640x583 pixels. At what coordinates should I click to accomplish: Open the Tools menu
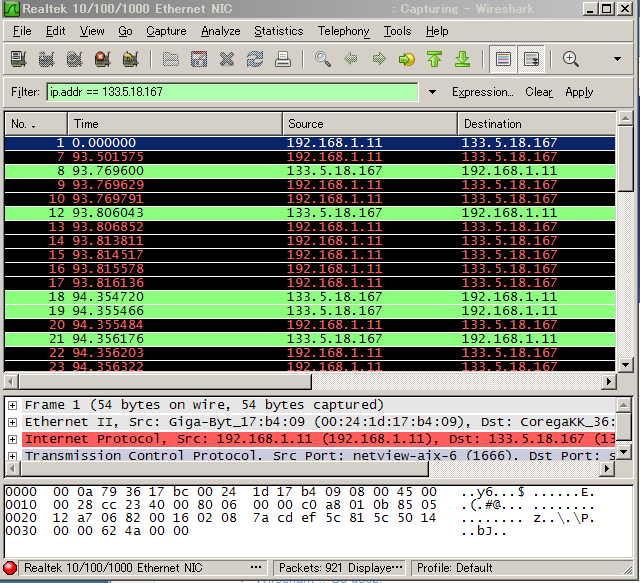397,31
